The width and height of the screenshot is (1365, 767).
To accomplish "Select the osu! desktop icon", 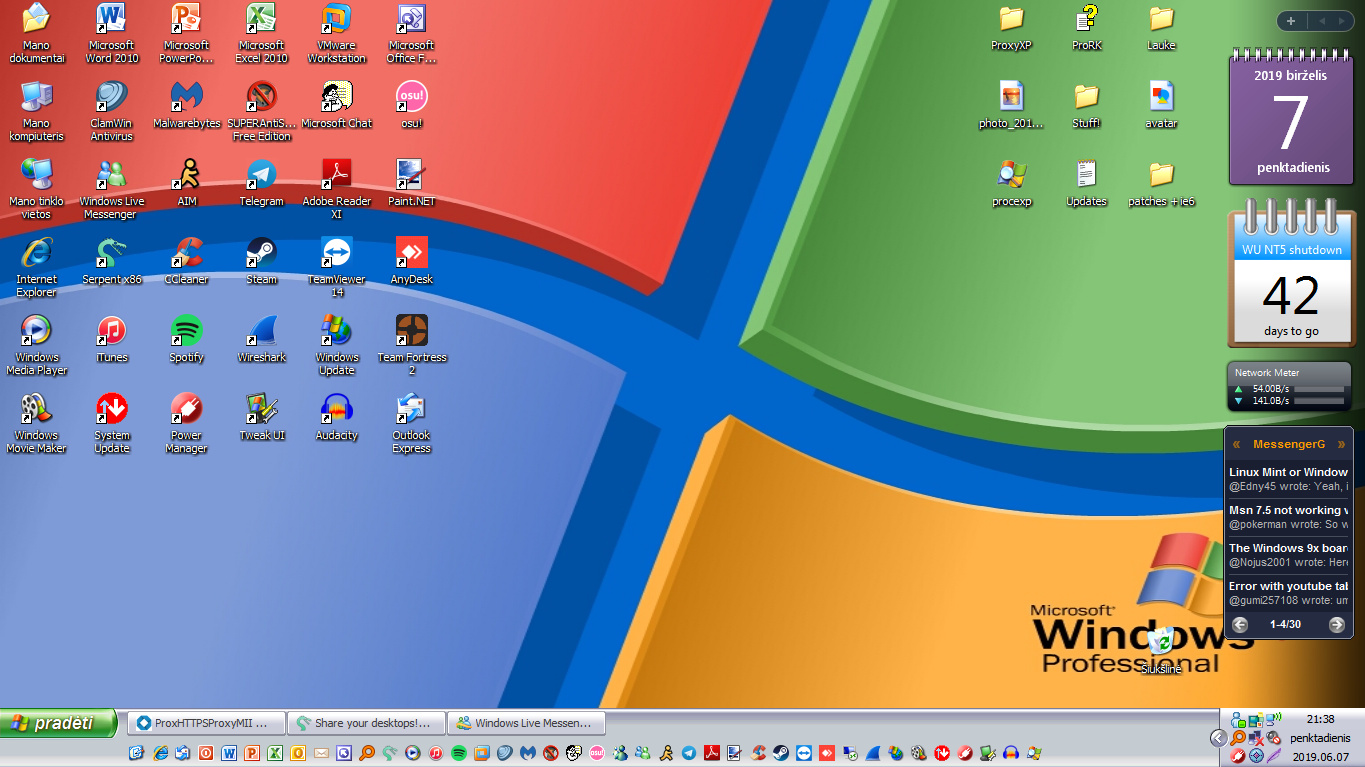I will click(x=411, y=106).
